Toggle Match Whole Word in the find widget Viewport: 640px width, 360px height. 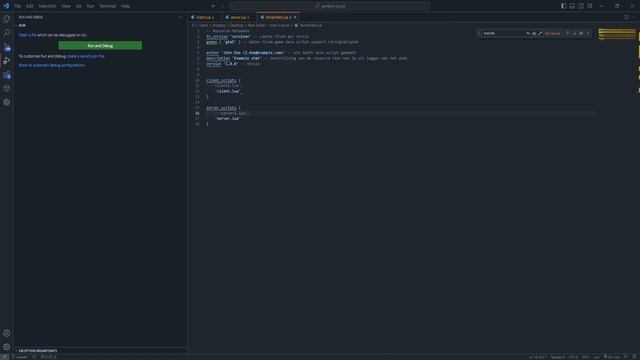point(534,33)
